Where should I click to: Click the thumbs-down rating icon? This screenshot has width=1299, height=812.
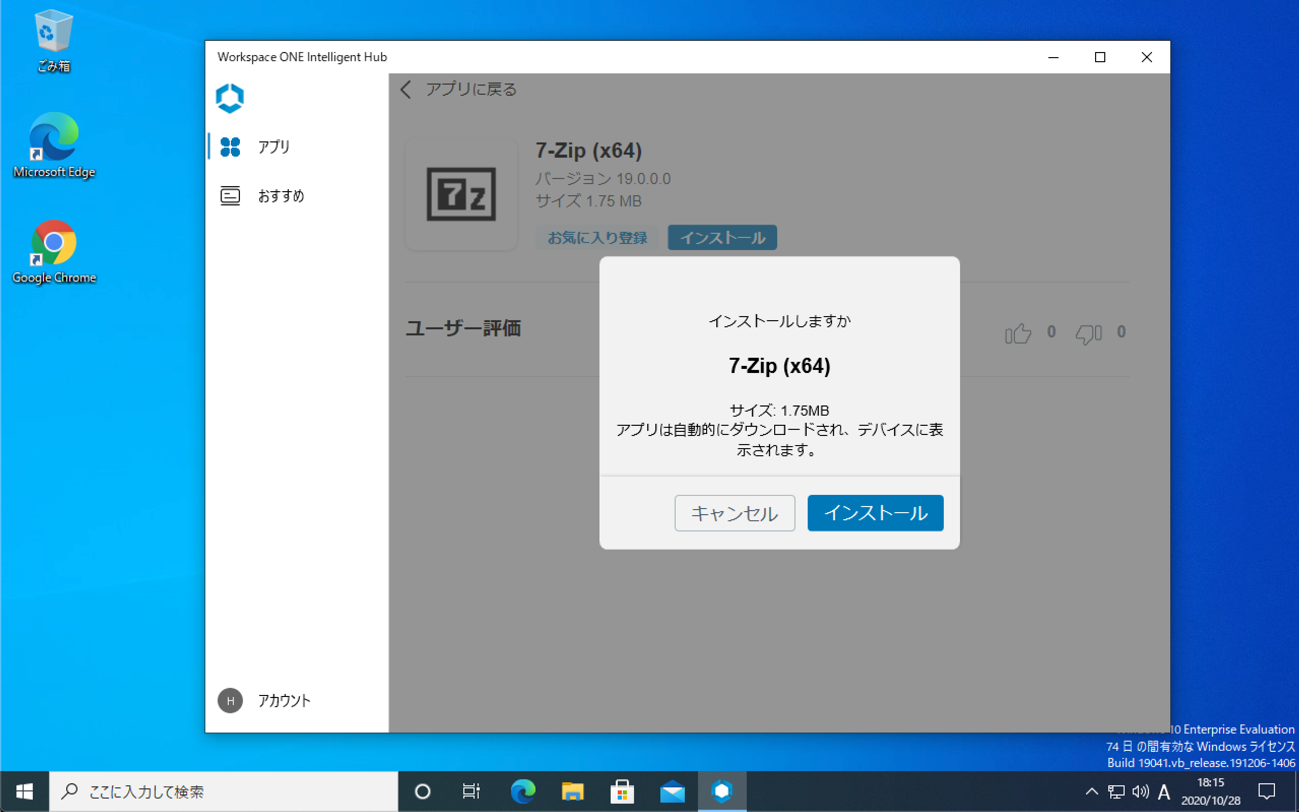point(1088,333)
